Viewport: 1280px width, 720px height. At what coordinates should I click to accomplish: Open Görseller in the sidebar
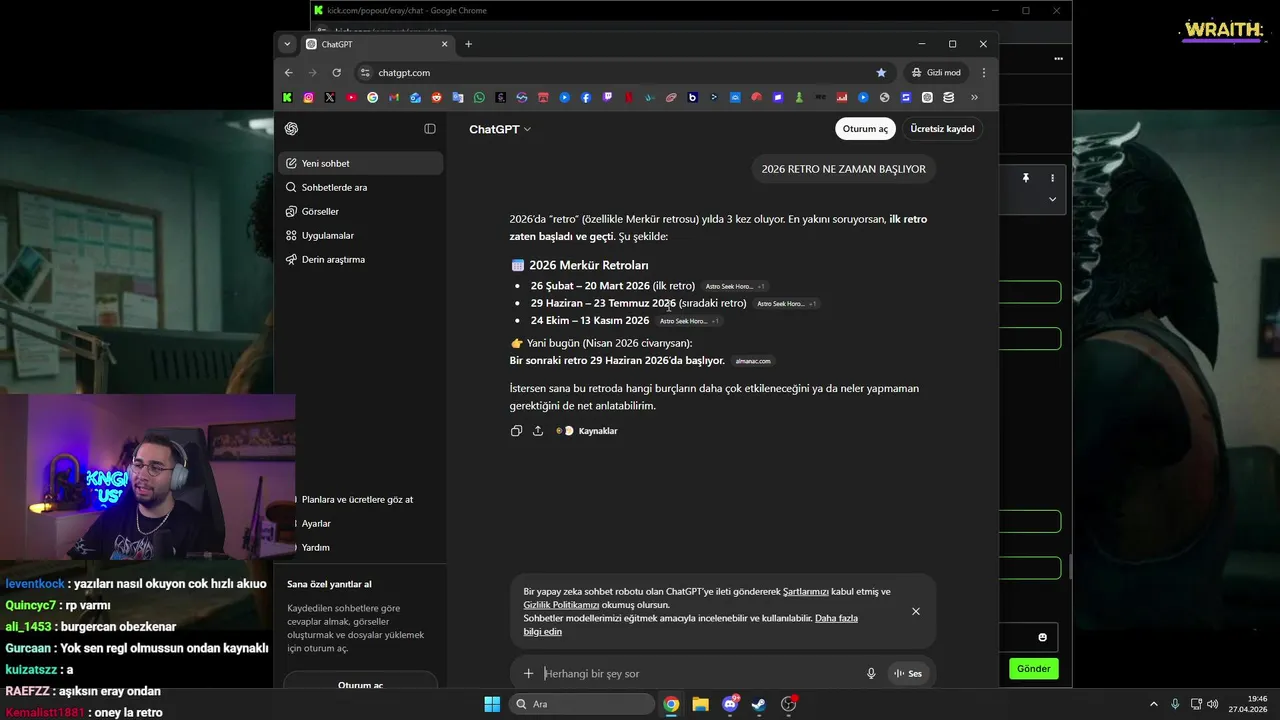[360, 211]
